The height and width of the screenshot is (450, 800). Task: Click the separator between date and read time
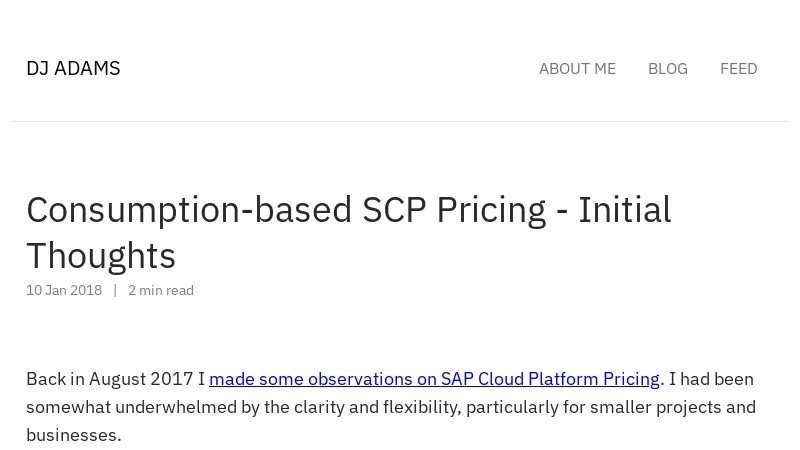coord(115,290)
